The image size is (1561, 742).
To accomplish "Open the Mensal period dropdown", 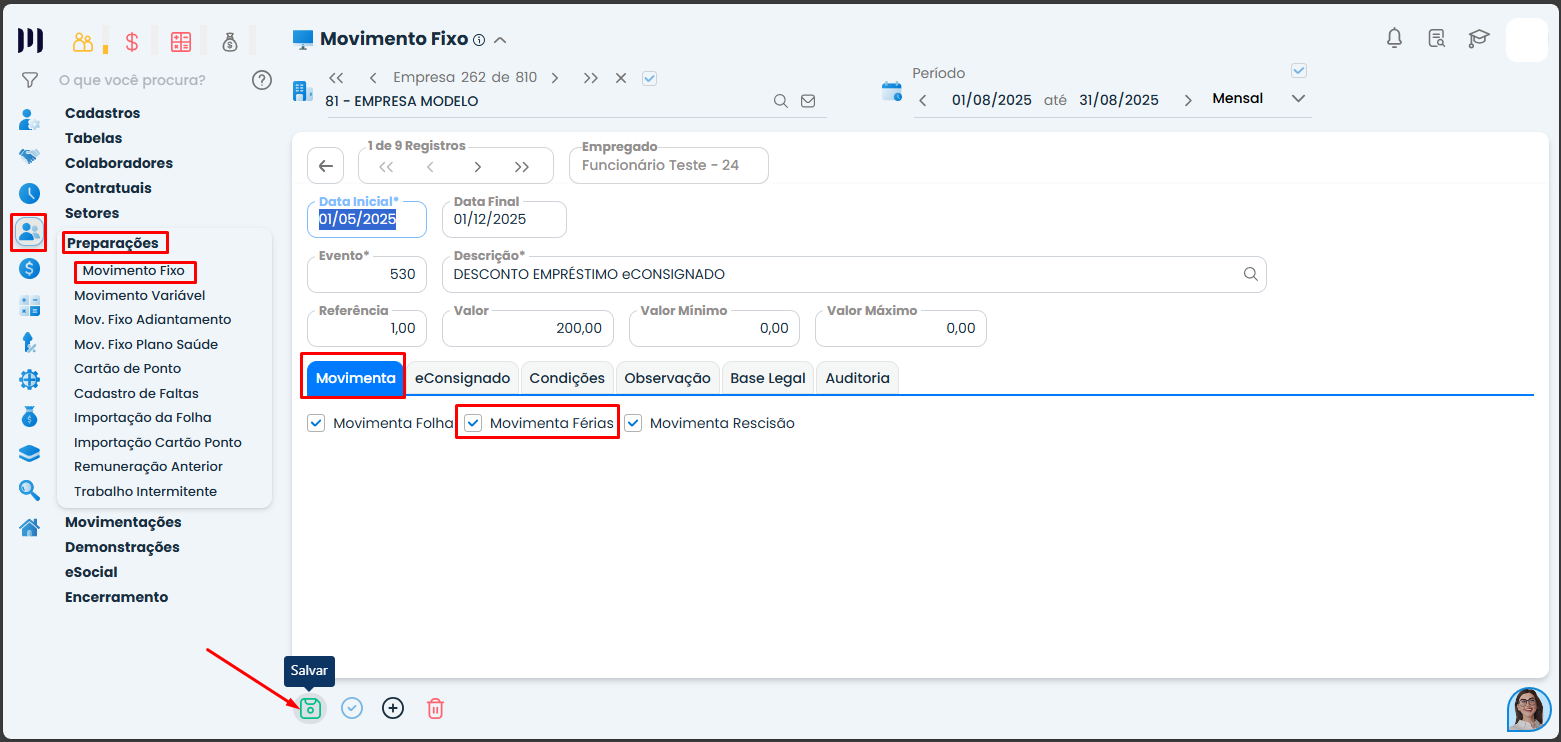I will (x=1298, y=99).
